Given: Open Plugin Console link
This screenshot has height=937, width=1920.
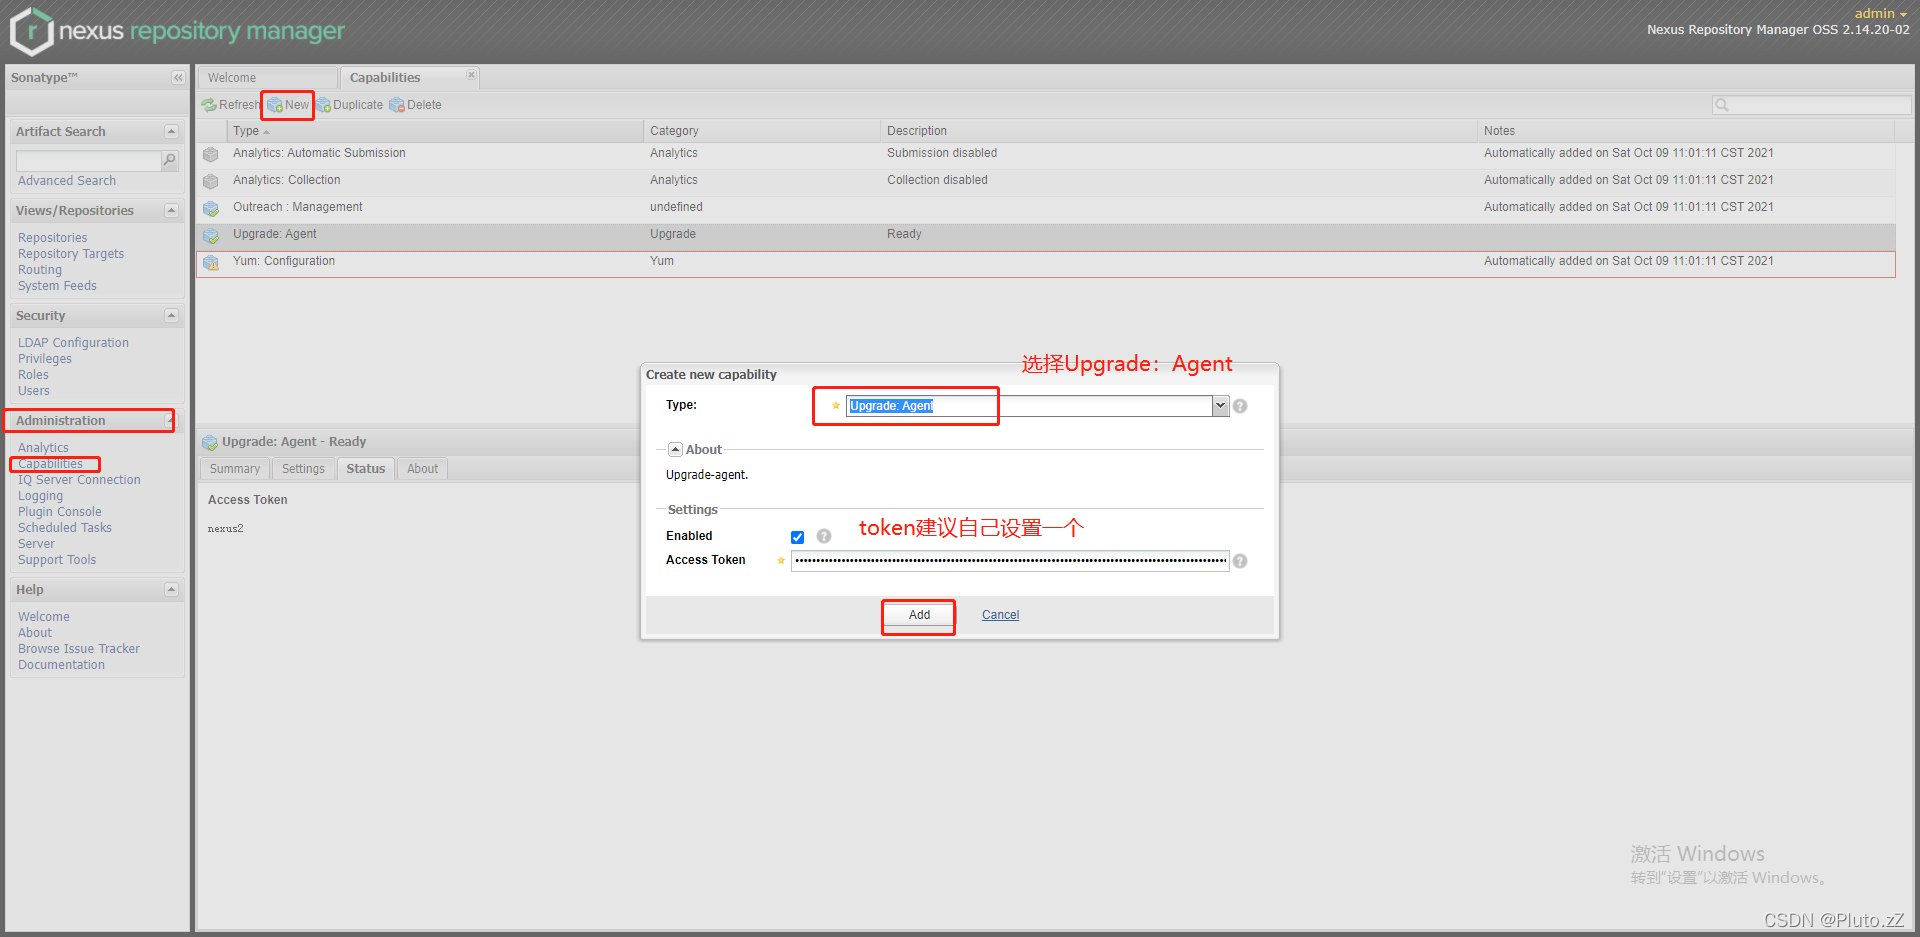Looking at the screenshot, I should pos(59,512).
